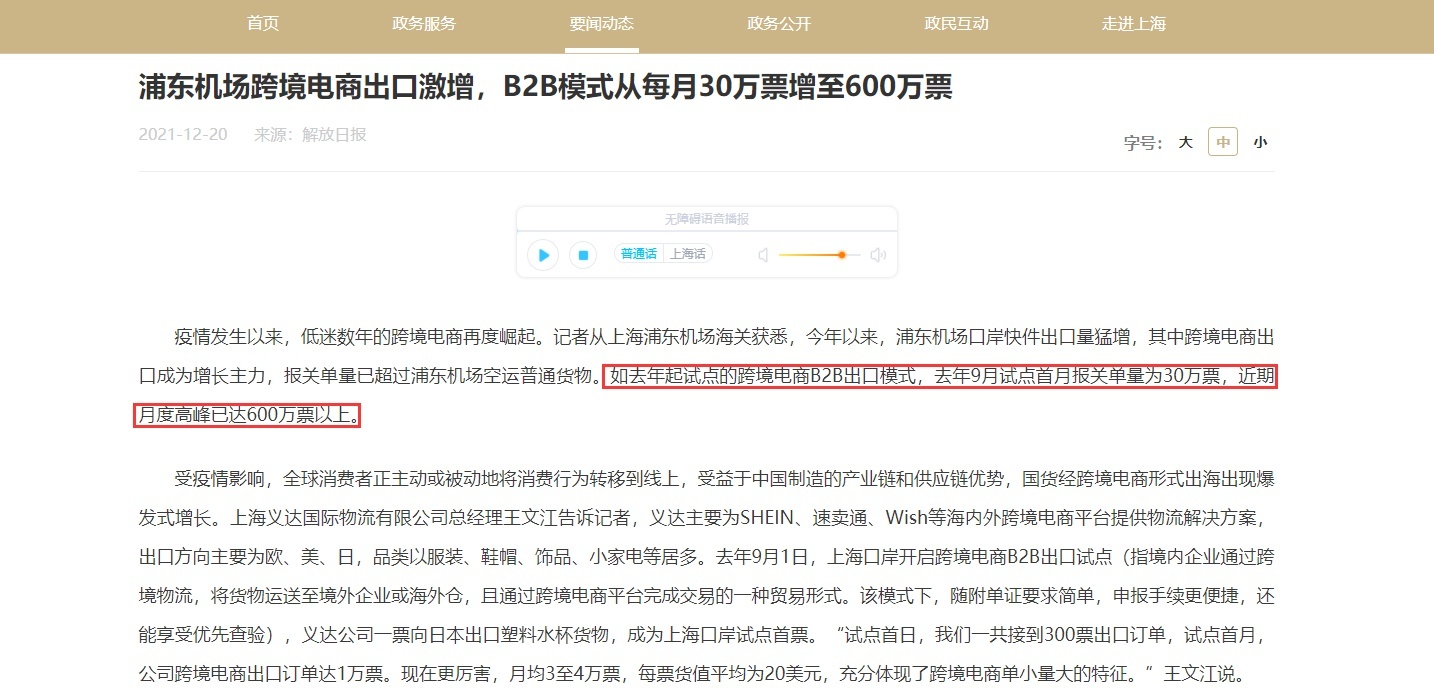Navigate to 政民互动
Screen dimensions: 1434x688
tap(957, 24)
